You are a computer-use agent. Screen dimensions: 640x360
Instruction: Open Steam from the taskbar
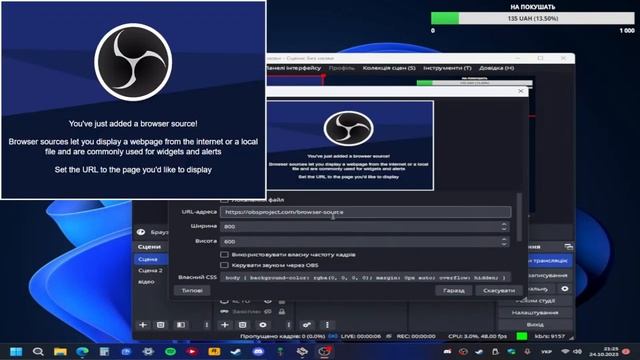[x=236, y=351]
